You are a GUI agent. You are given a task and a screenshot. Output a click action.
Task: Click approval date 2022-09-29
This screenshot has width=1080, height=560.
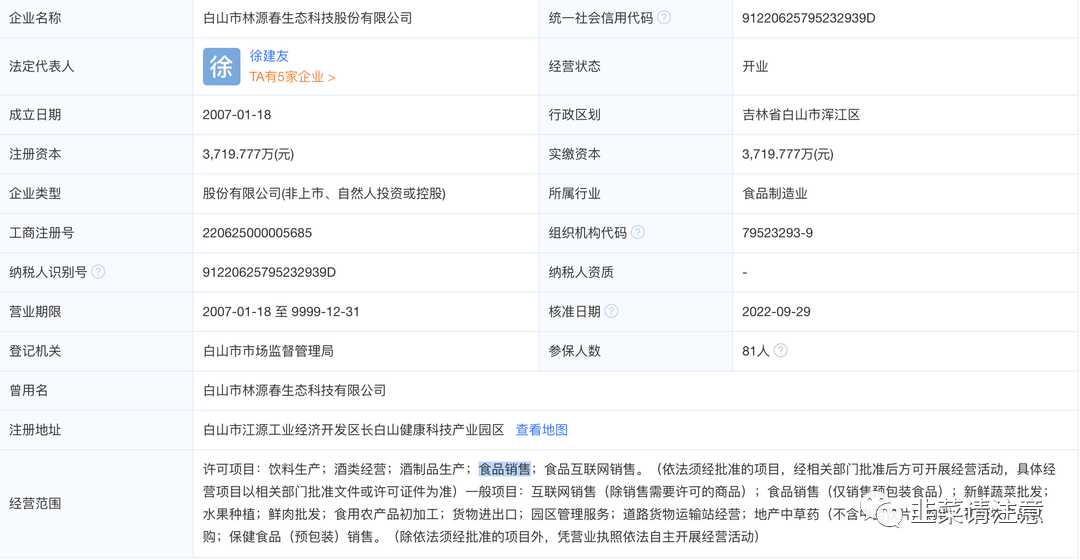[x=776, y=311]
